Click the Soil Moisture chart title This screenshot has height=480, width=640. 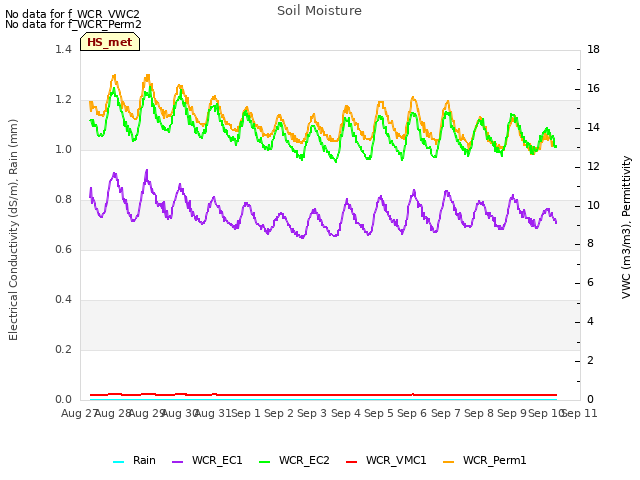click(x=319, y=11)
